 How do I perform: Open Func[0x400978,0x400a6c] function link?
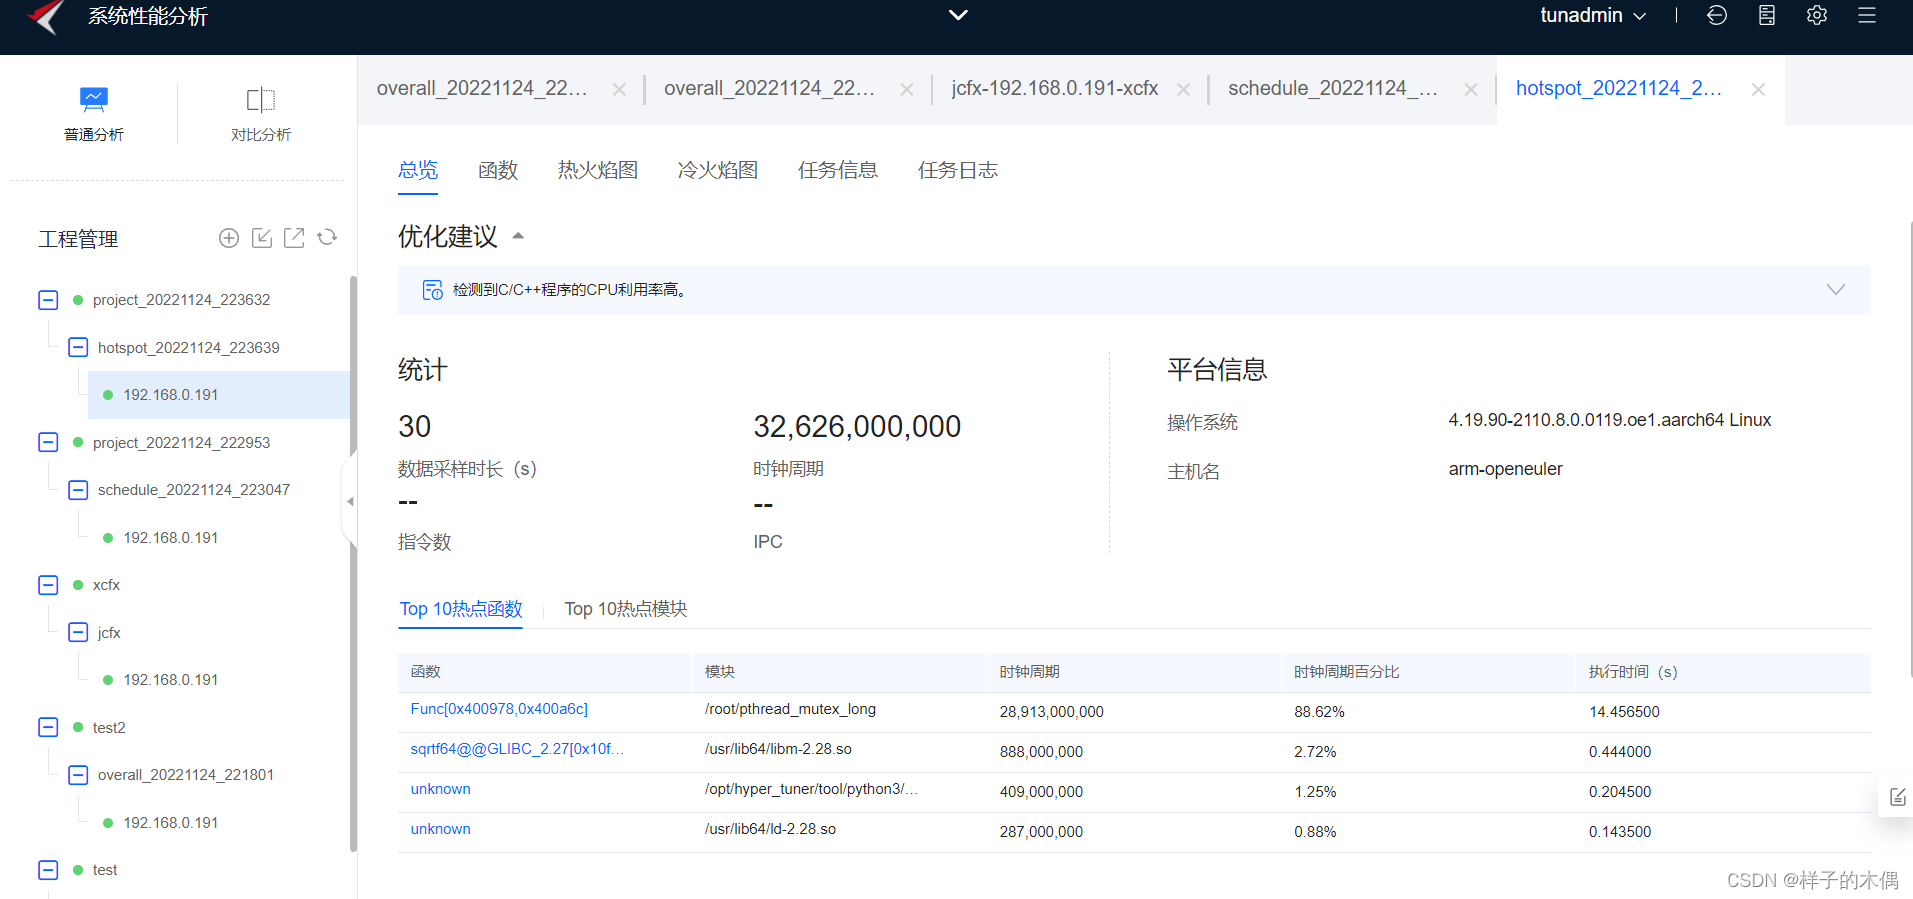pos(499,709)
